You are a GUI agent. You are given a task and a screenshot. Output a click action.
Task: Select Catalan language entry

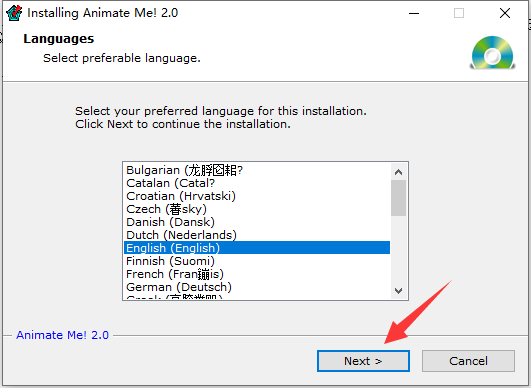[257, 183]
